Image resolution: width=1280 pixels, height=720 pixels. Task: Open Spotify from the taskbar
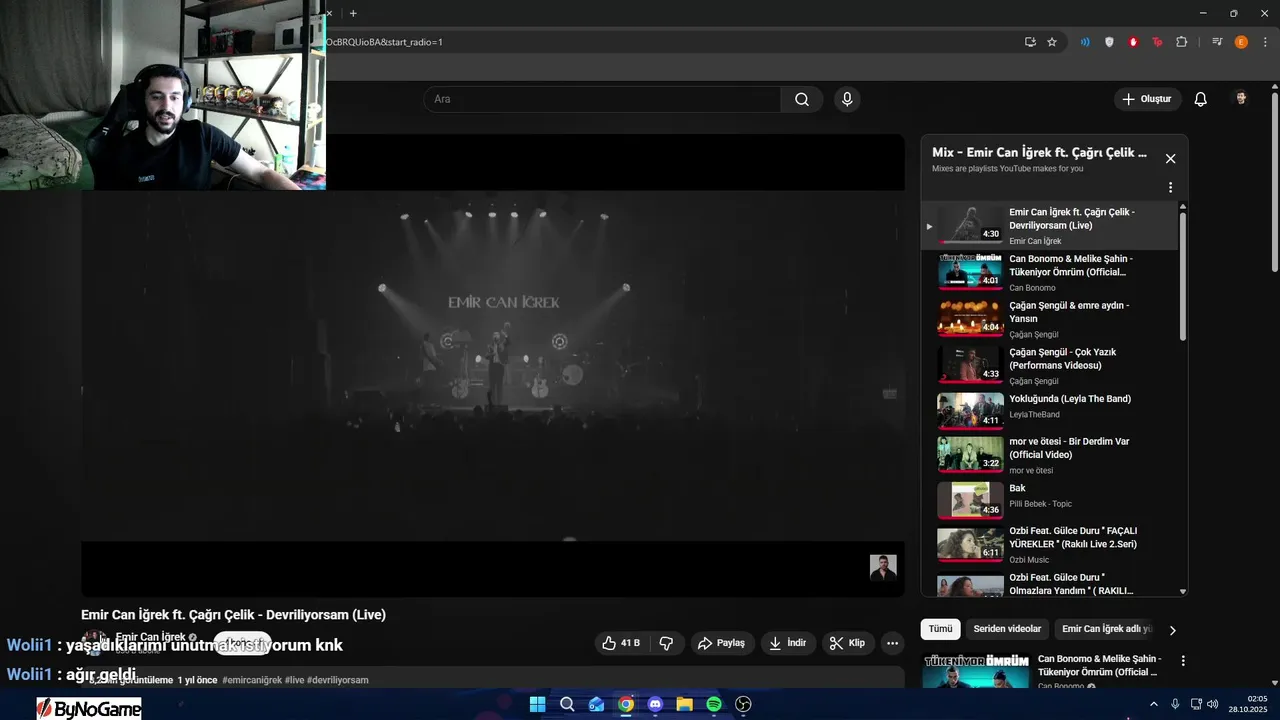714,704
